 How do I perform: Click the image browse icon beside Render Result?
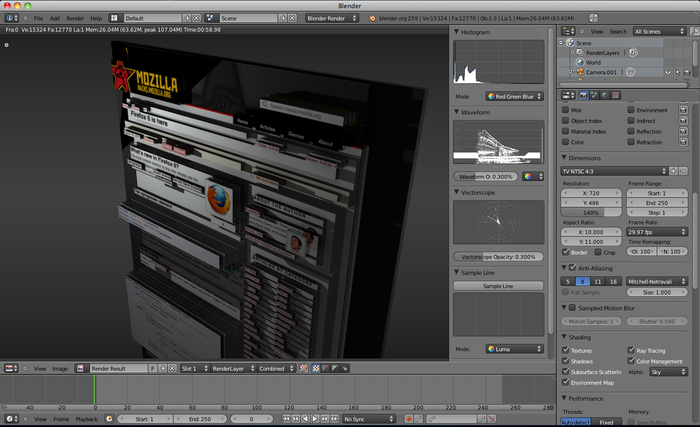pyautogui.click(x=80, y=368)
